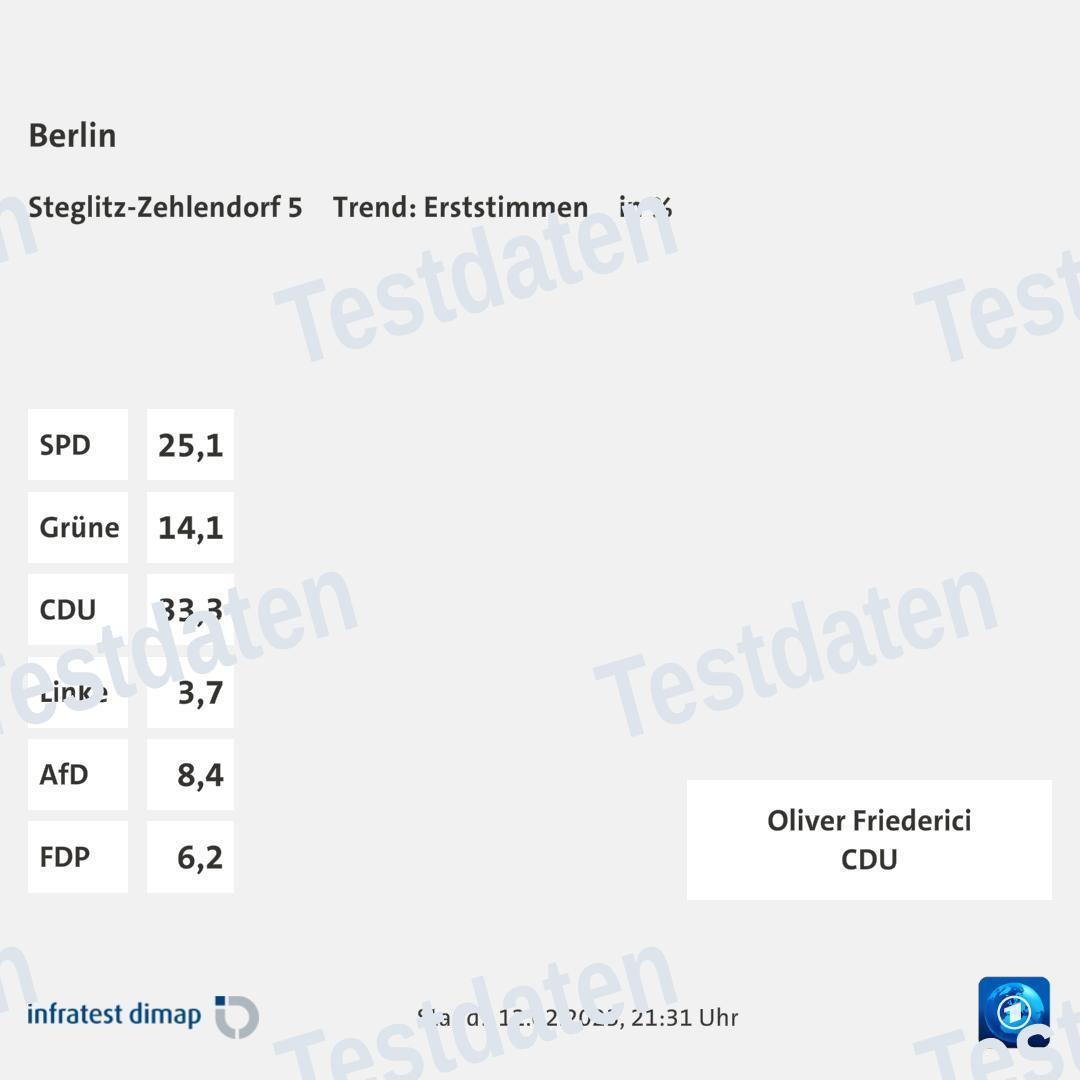Click the Oliver Friederici CDU box
Image resolution: width=1080 pixels, height=1080 pixels.
tap(869, 840)
